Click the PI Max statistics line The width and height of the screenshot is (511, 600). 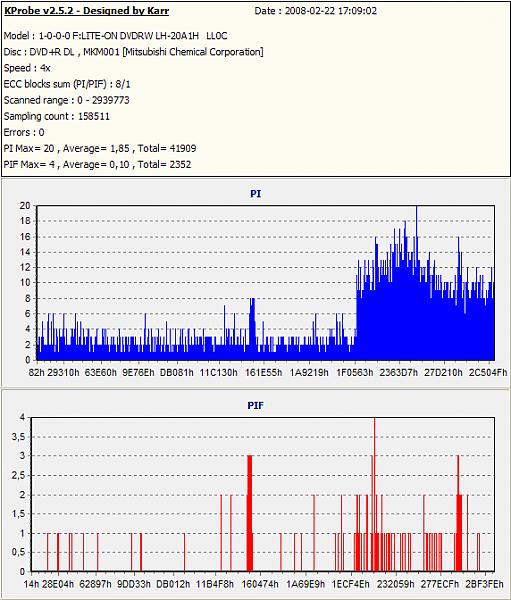[x=100, y=148]
